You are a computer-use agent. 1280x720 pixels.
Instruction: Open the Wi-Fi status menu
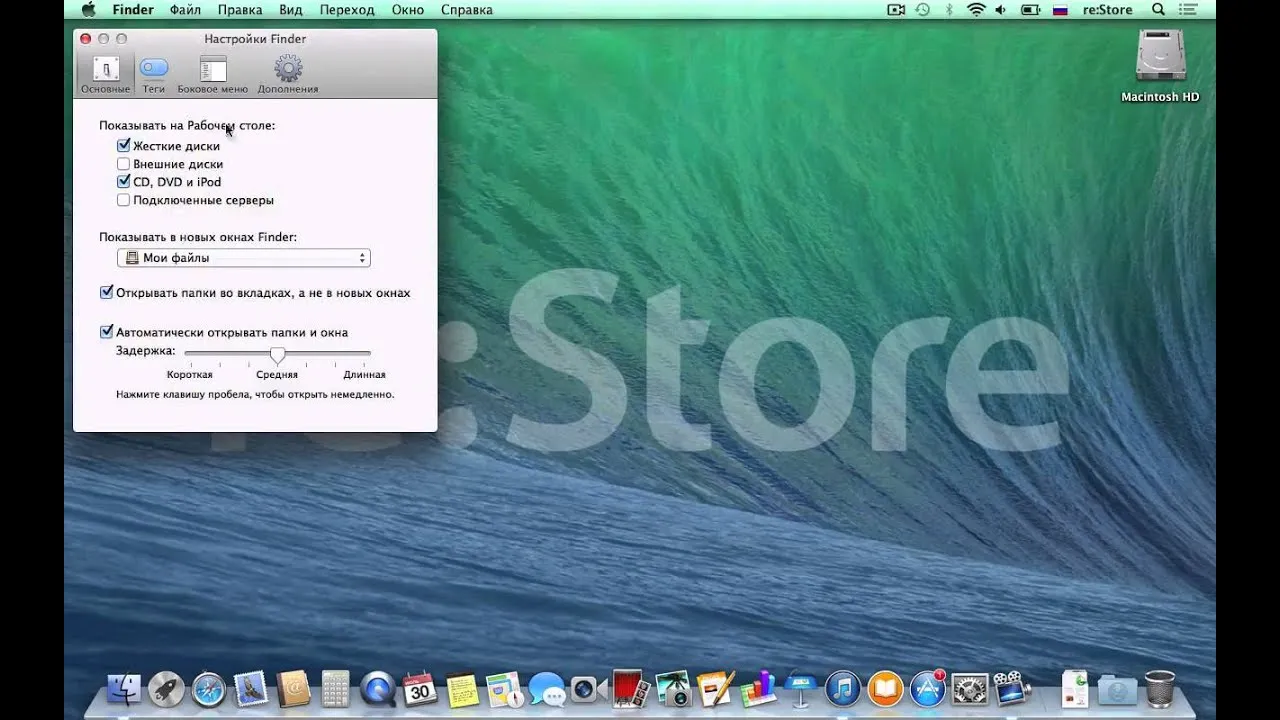pos(976,10)
